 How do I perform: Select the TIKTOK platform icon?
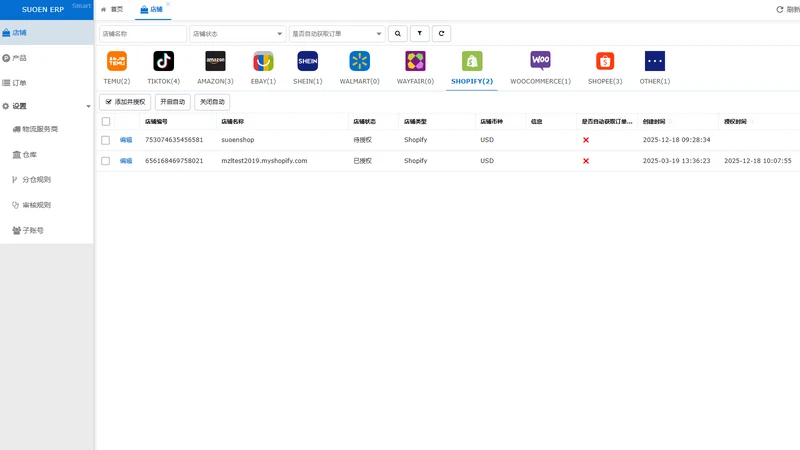[163, 61]
